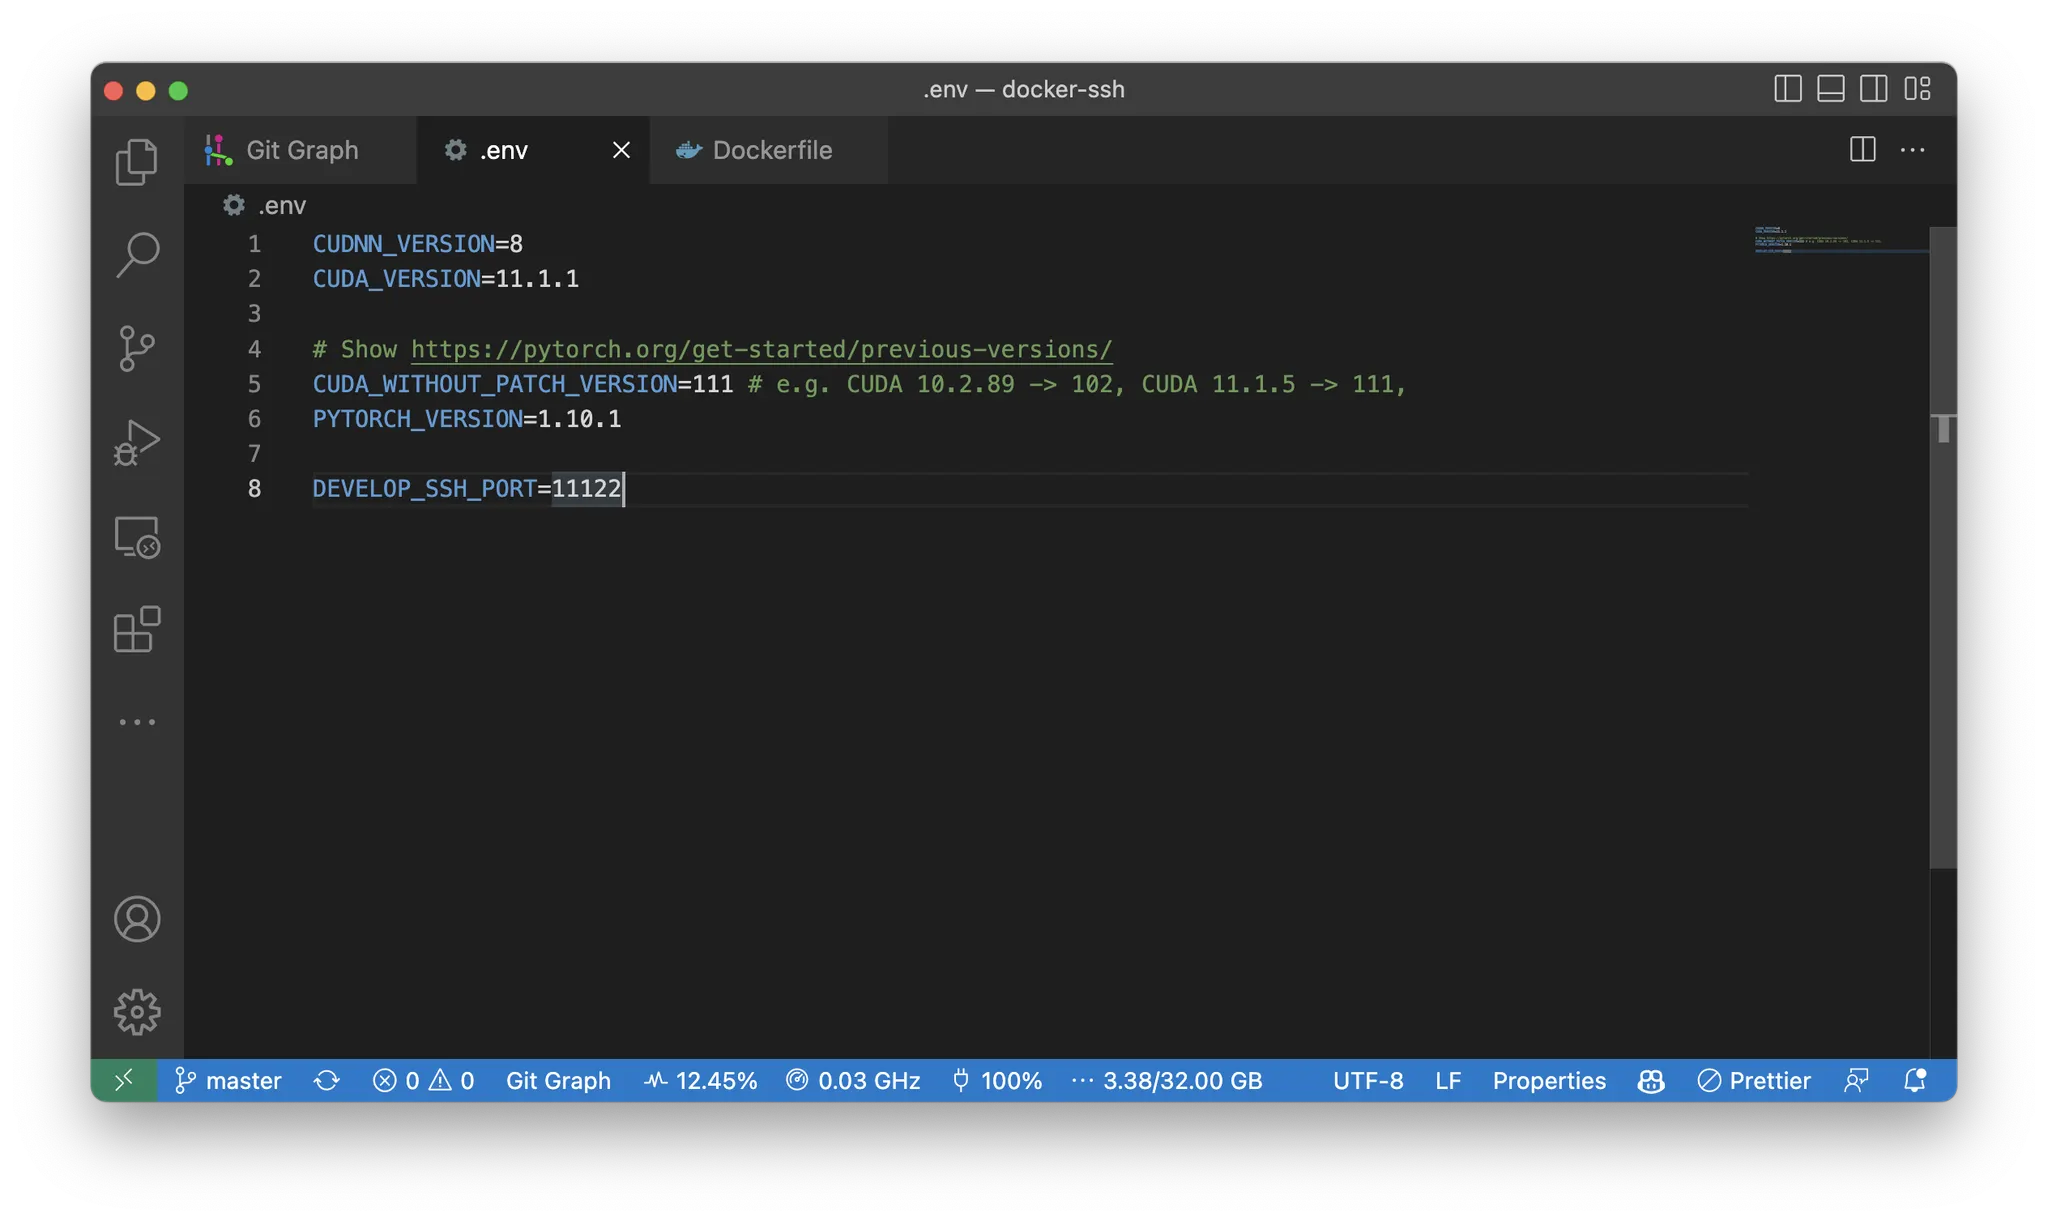2048x1222 pixels.
Task: Toggle the secondary side bar layout button
Action: coord(1873,89)
